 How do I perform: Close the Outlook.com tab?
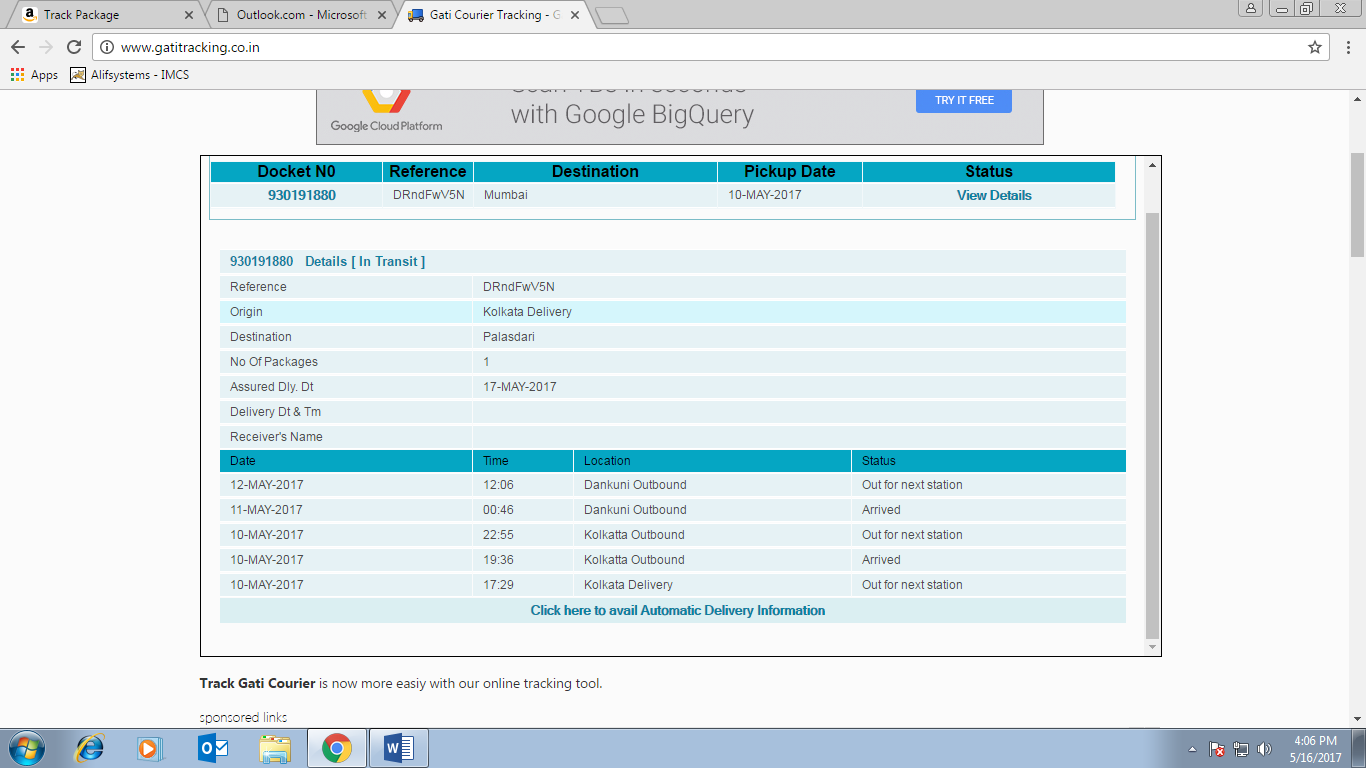[x=382, y=15]
